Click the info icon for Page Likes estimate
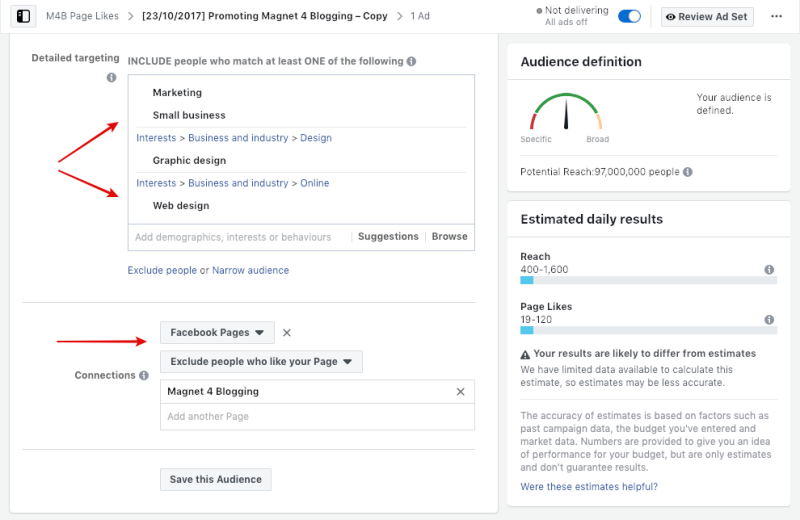800x520 pixels. click(768, 320)
